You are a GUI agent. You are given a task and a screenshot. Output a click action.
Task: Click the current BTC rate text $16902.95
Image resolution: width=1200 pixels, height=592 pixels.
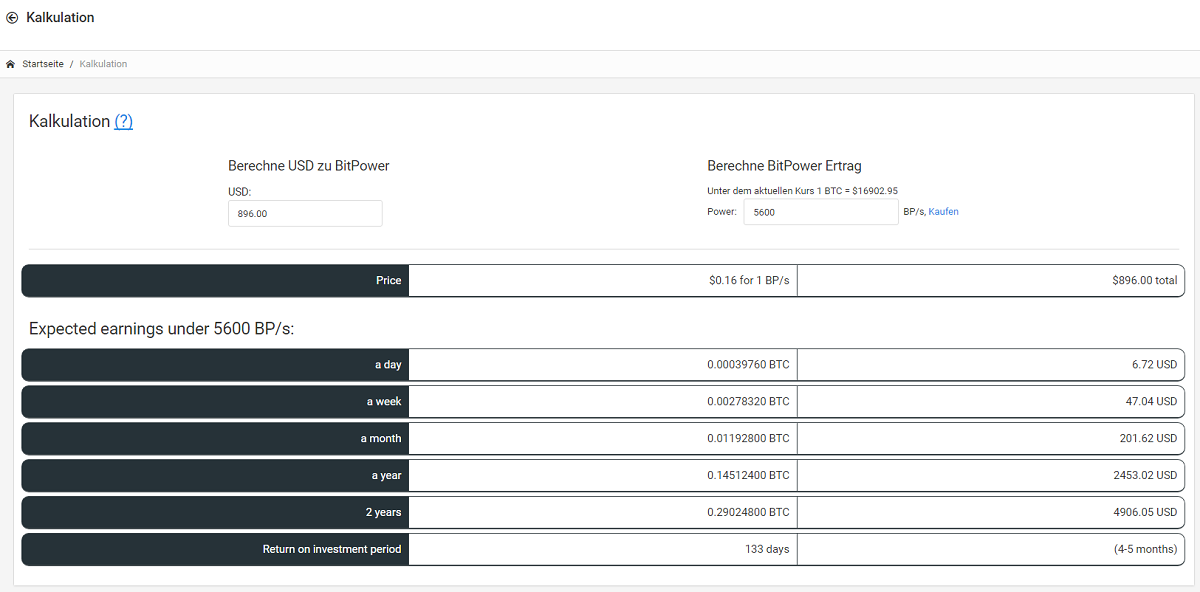[875, 190]
